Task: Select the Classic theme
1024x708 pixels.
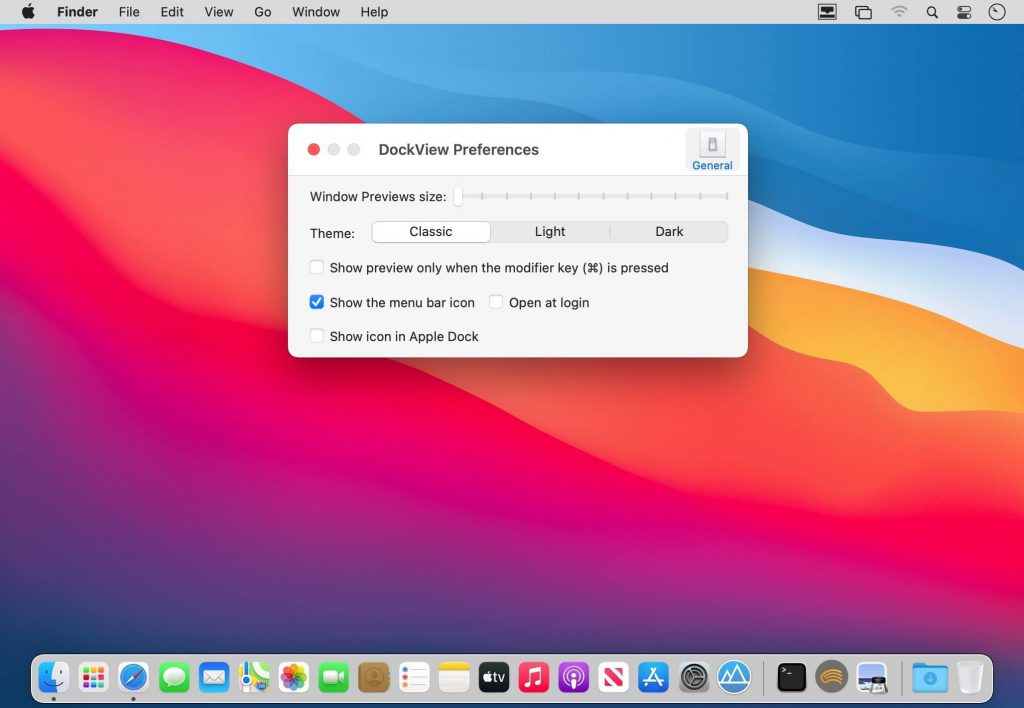Action: coord(430,231)
